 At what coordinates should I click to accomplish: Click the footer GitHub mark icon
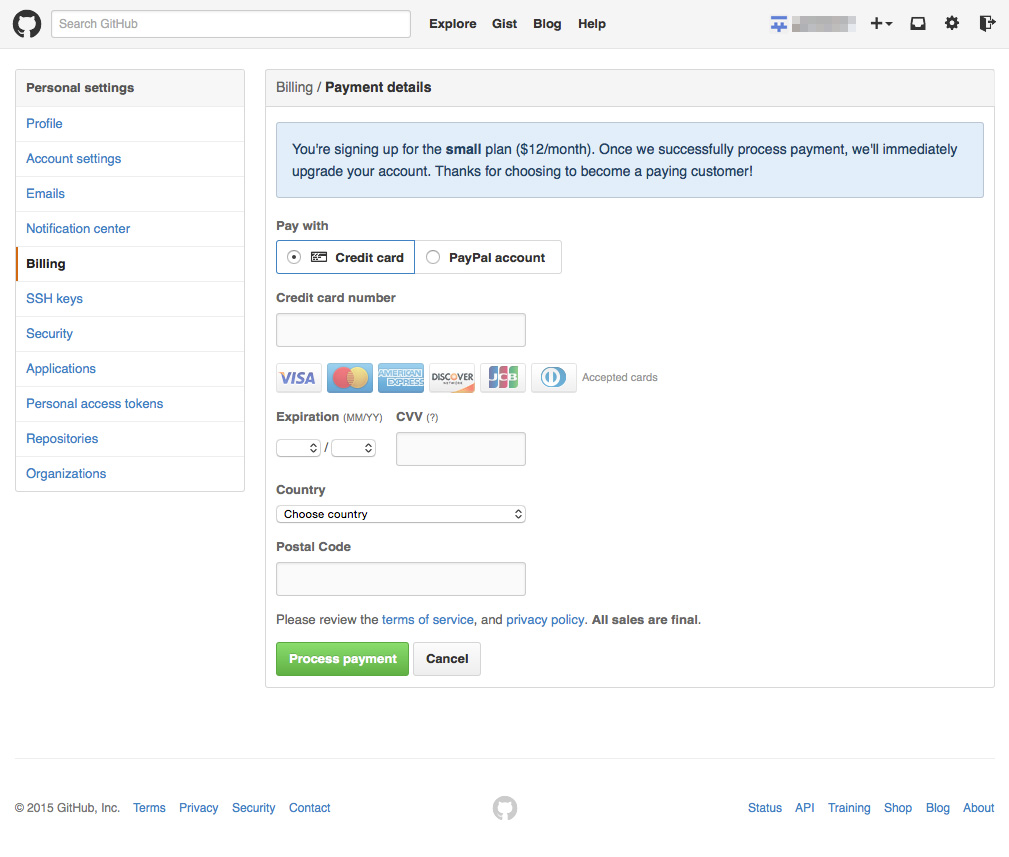point(505,808)
